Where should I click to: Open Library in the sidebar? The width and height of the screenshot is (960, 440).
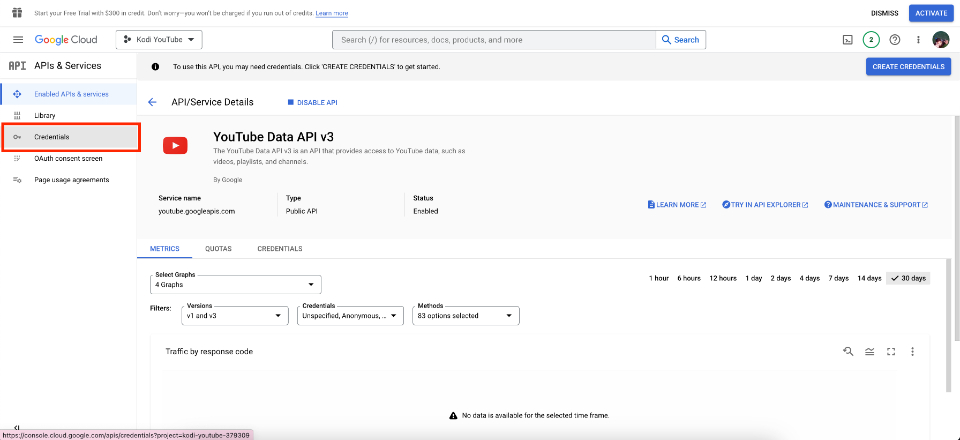69,116
